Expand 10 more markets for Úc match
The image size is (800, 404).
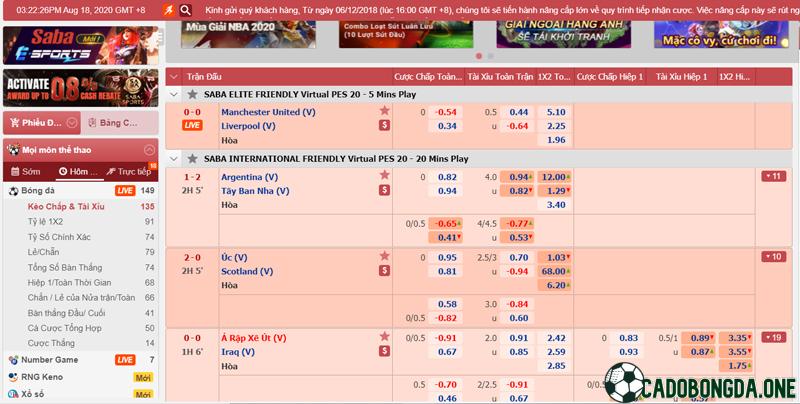pos(773,257)
